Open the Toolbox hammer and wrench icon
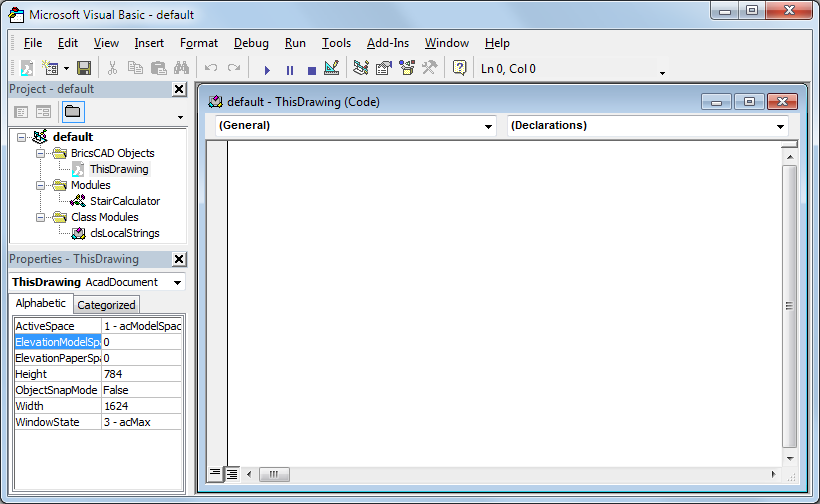Viewport: 820px width, 504px height. tap(429, 68)
